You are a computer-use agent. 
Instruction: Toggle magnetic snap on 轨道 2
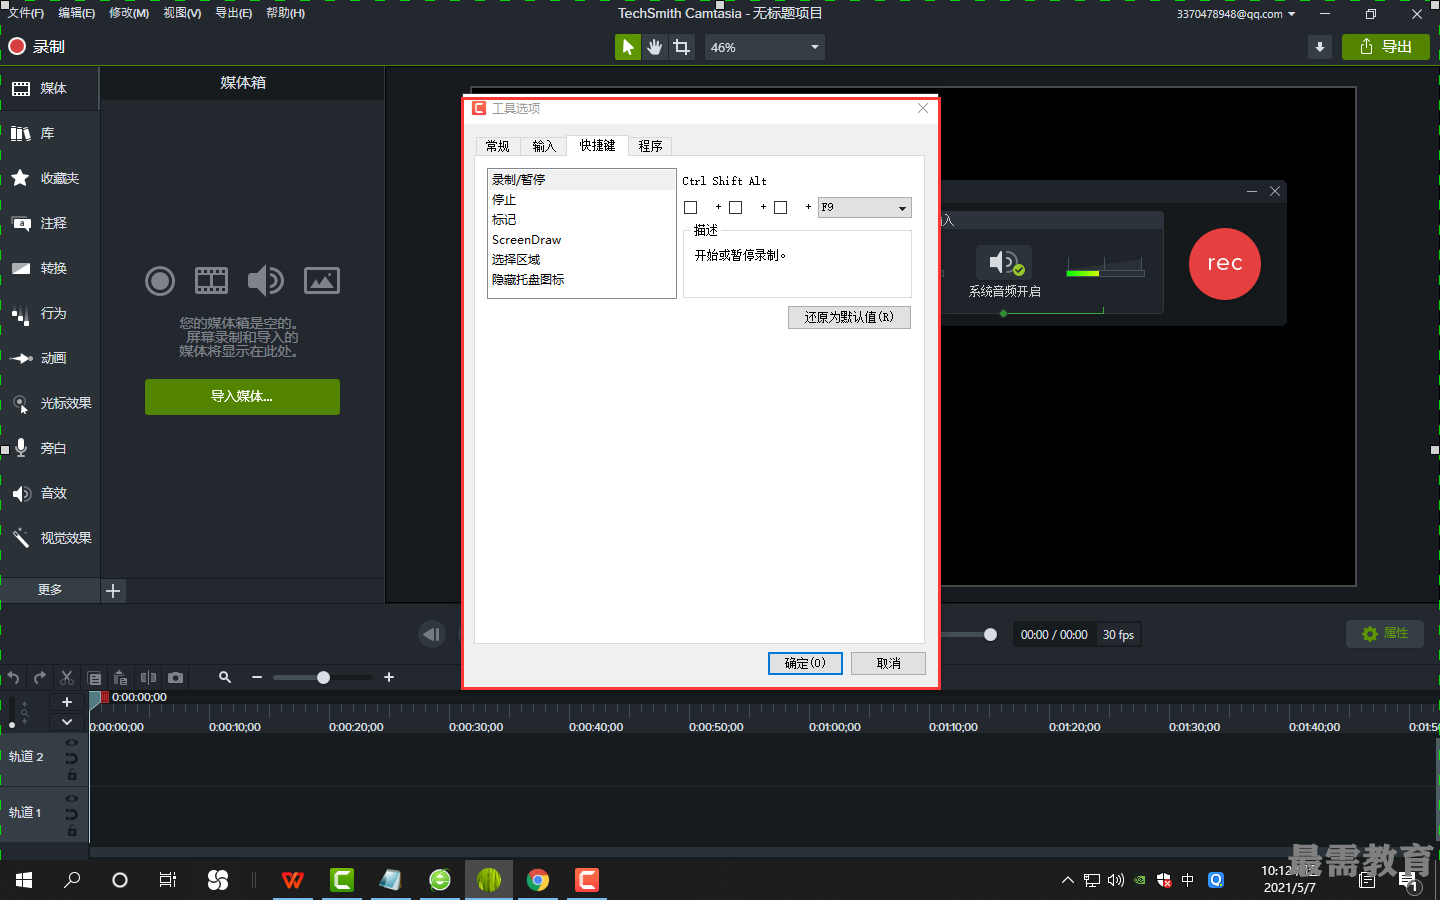click(x=71, y=759)
